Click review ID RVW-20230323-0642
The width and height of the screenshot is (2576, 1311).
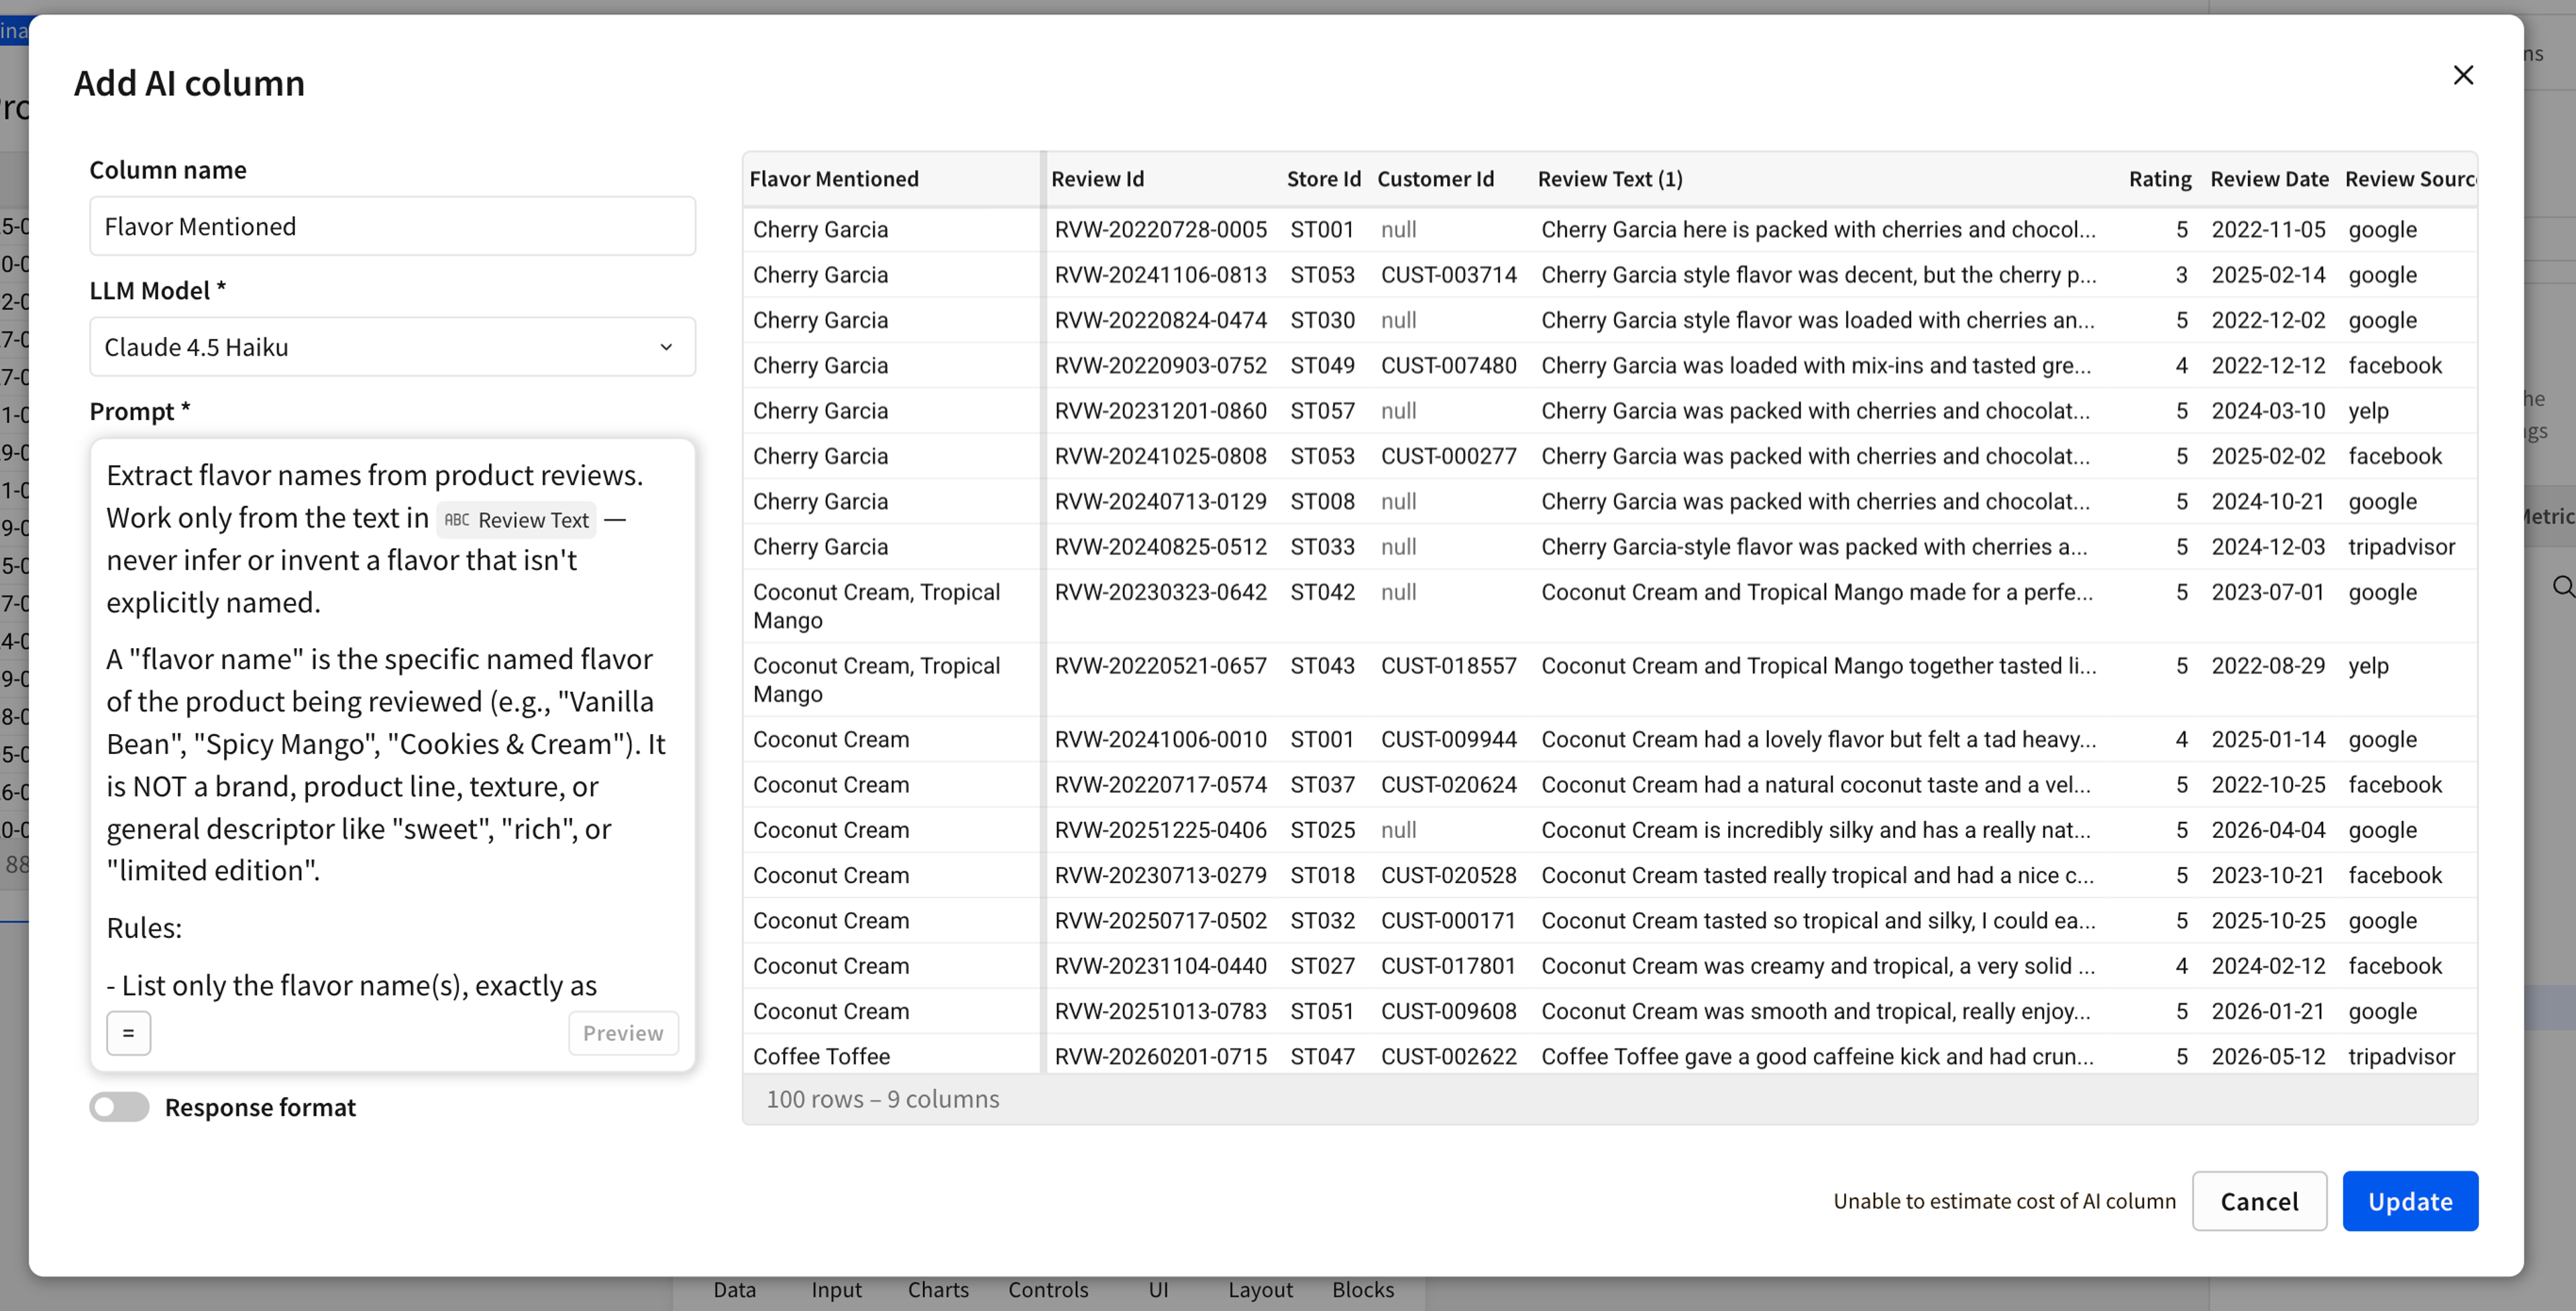point(1160,592)
